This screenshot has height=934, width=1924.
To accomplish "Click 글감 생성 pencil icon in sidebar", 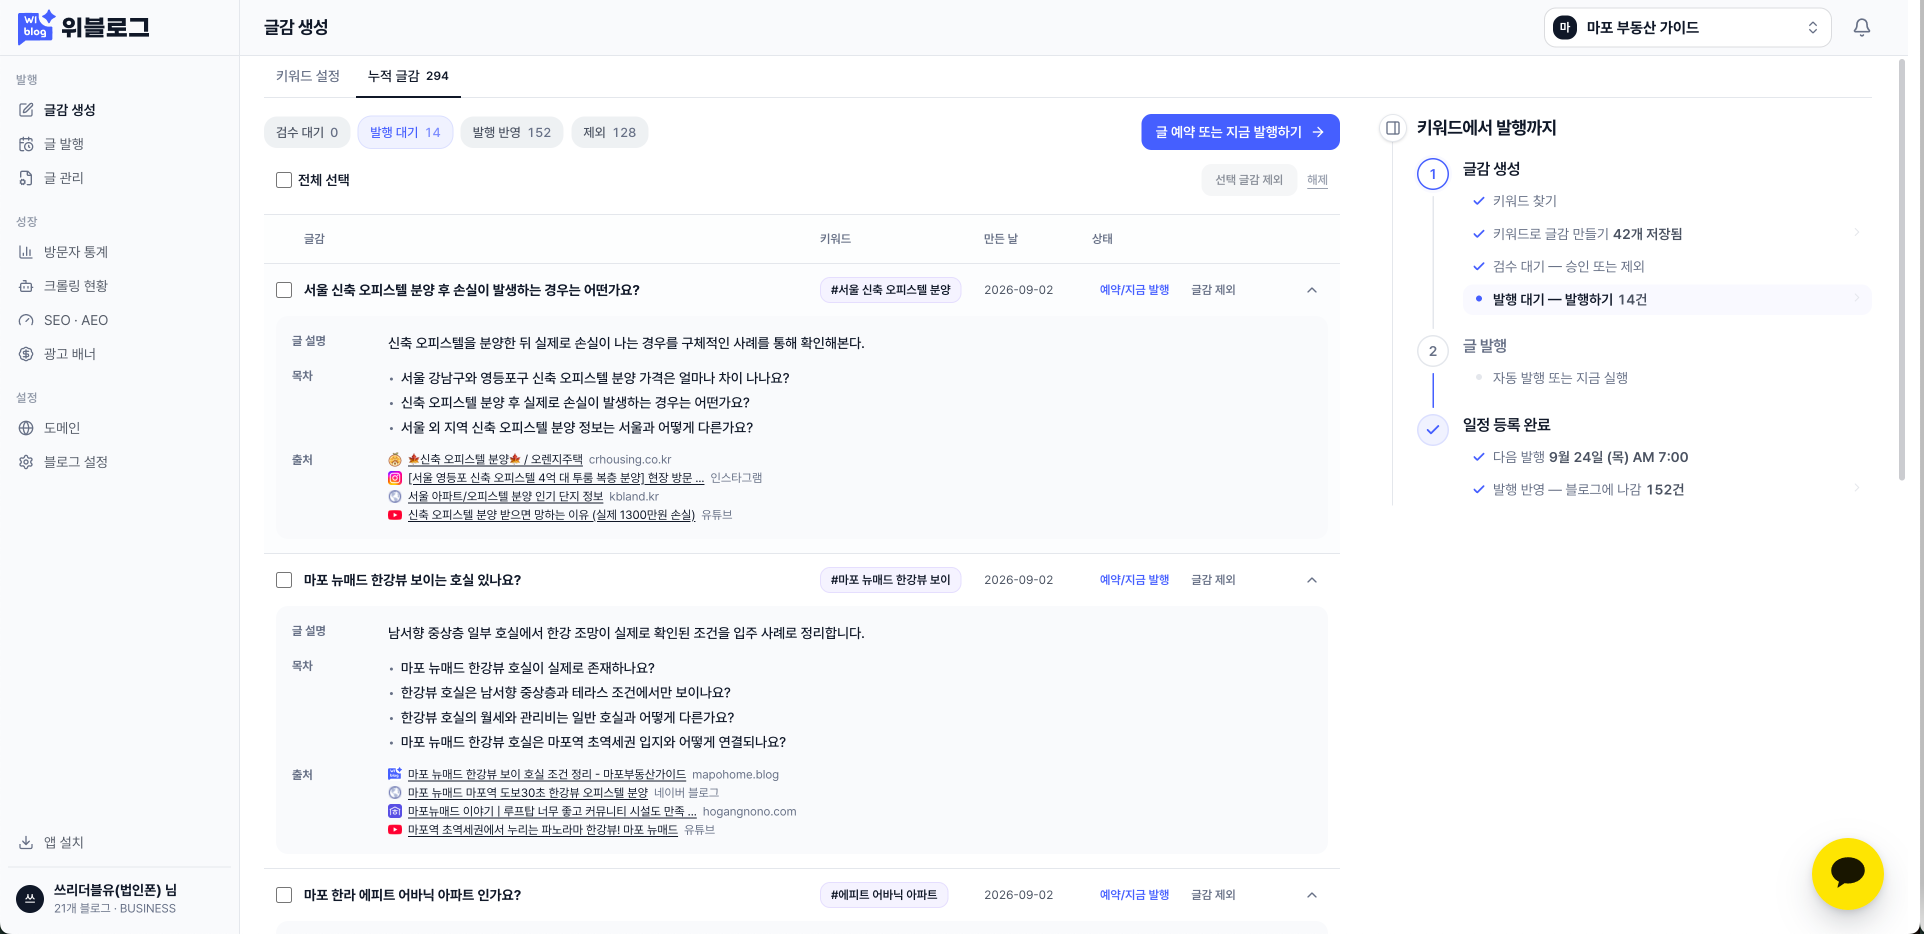I will tap(26, 110).
